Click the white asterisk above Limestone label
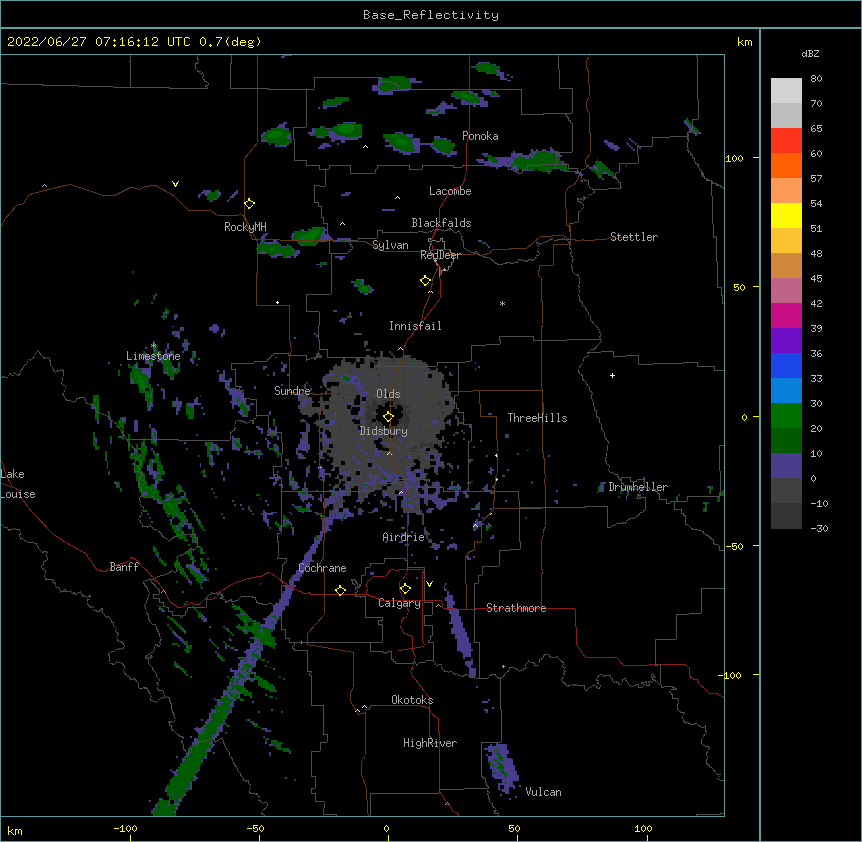This screenshot has width=862, height=842. pos(153,345)
